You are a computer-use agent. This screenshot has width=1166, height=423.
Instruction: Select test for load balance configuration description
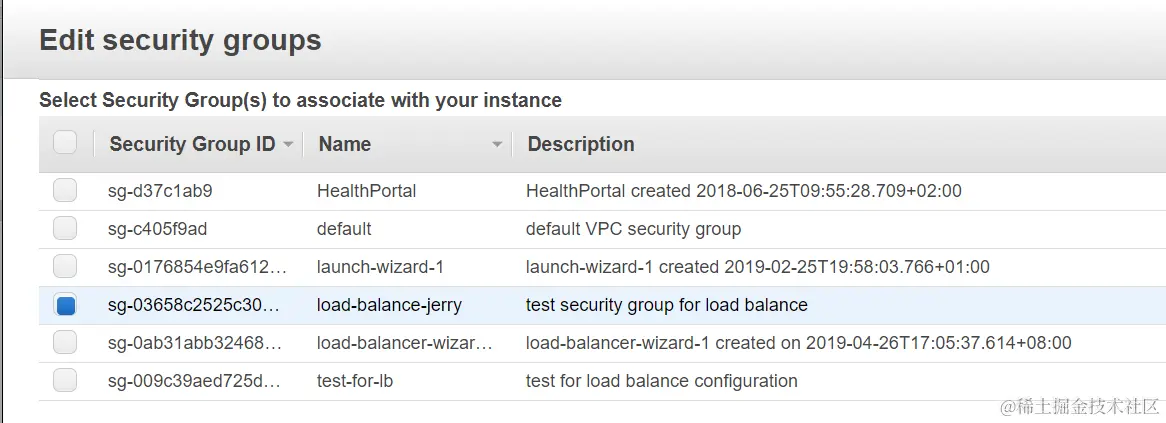tap(661, 381)
